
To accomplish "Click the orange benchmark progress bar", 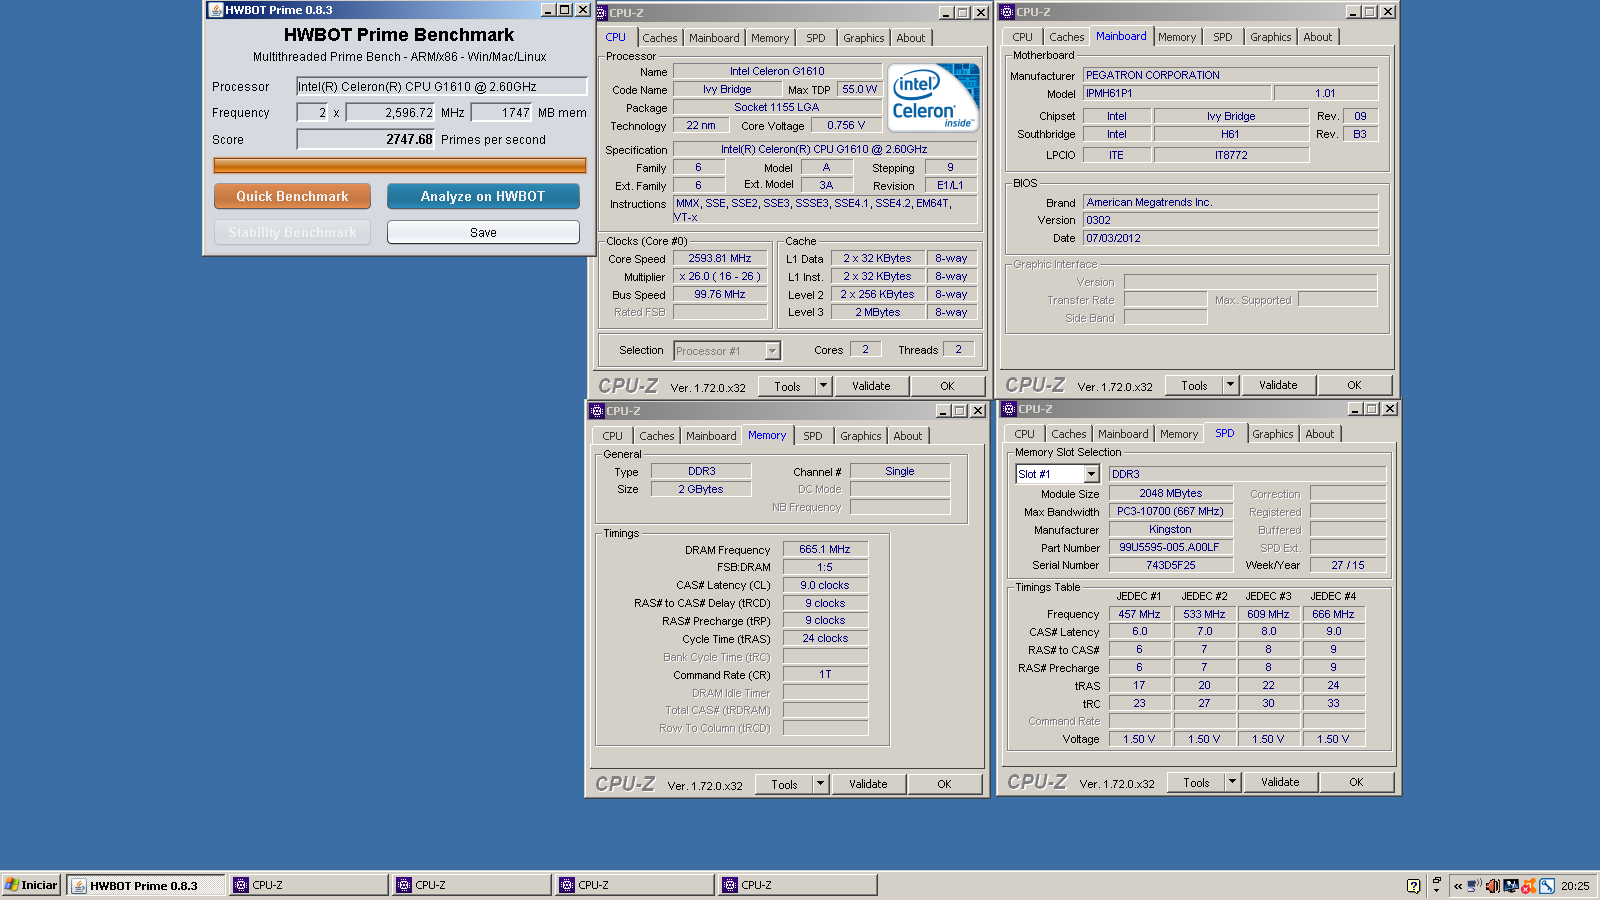I will pyautogui.click(x=400, y=165).
